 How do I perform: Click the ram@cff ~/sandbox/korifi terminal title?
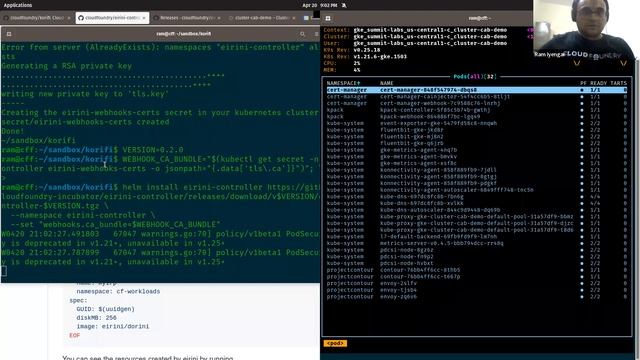[183, 34]
